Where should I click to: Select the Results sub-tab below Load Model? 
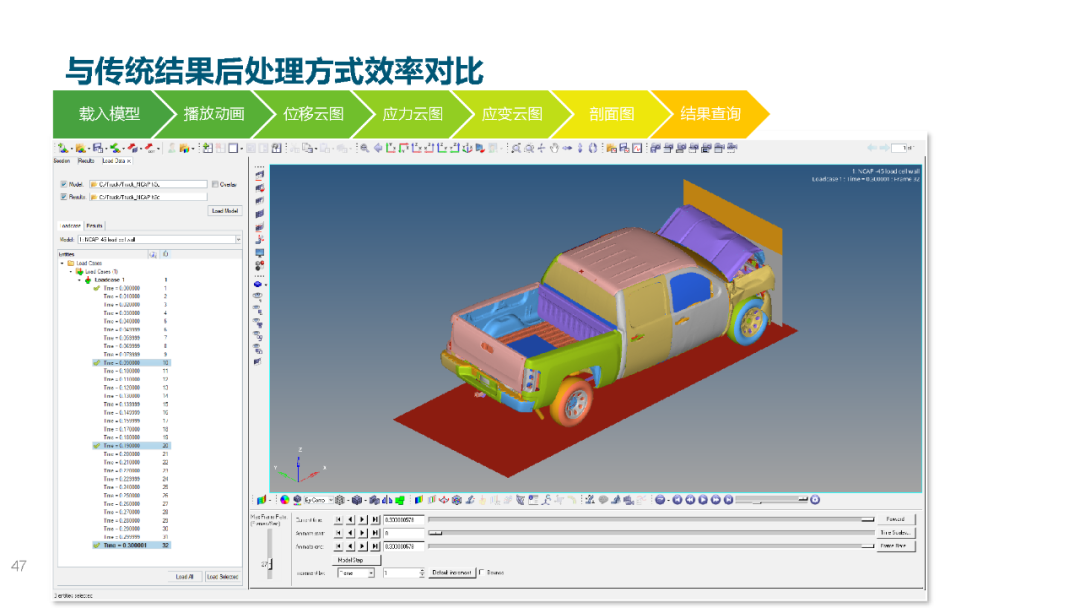point(94,226)
